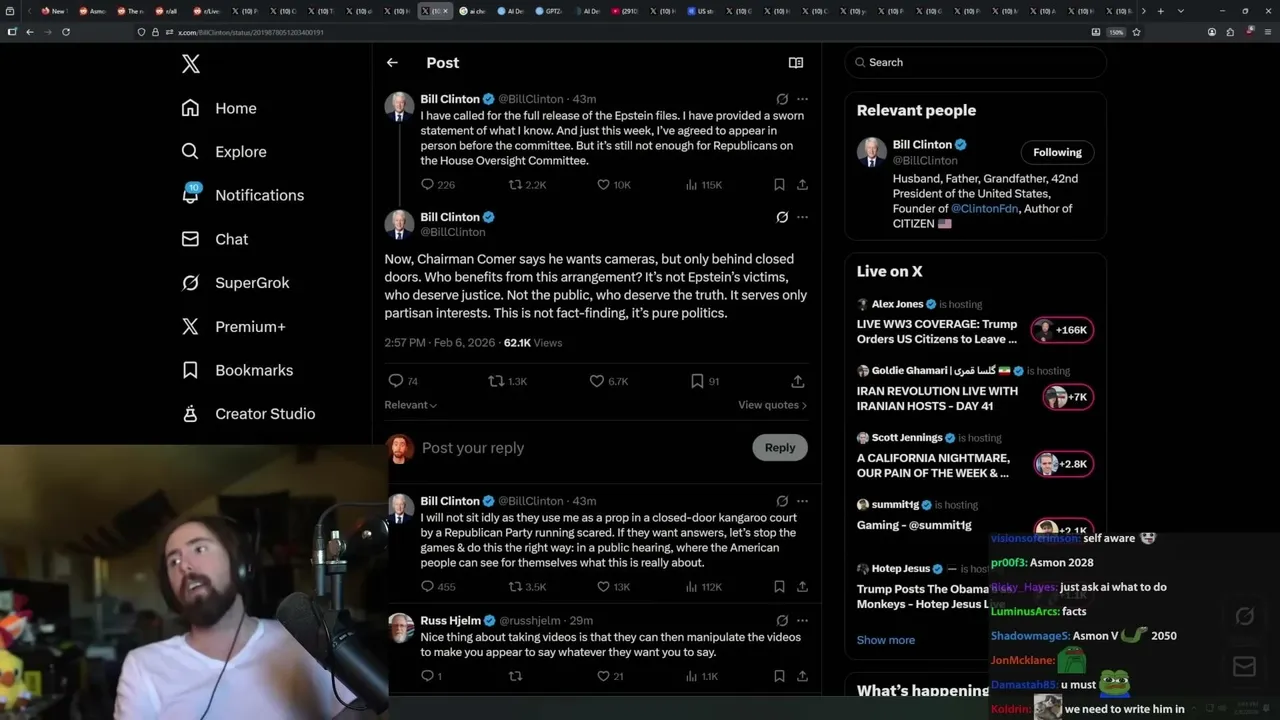Open Notifications in the sidebar
This screenshot has height=720, width=1280.
coord(243,195)
